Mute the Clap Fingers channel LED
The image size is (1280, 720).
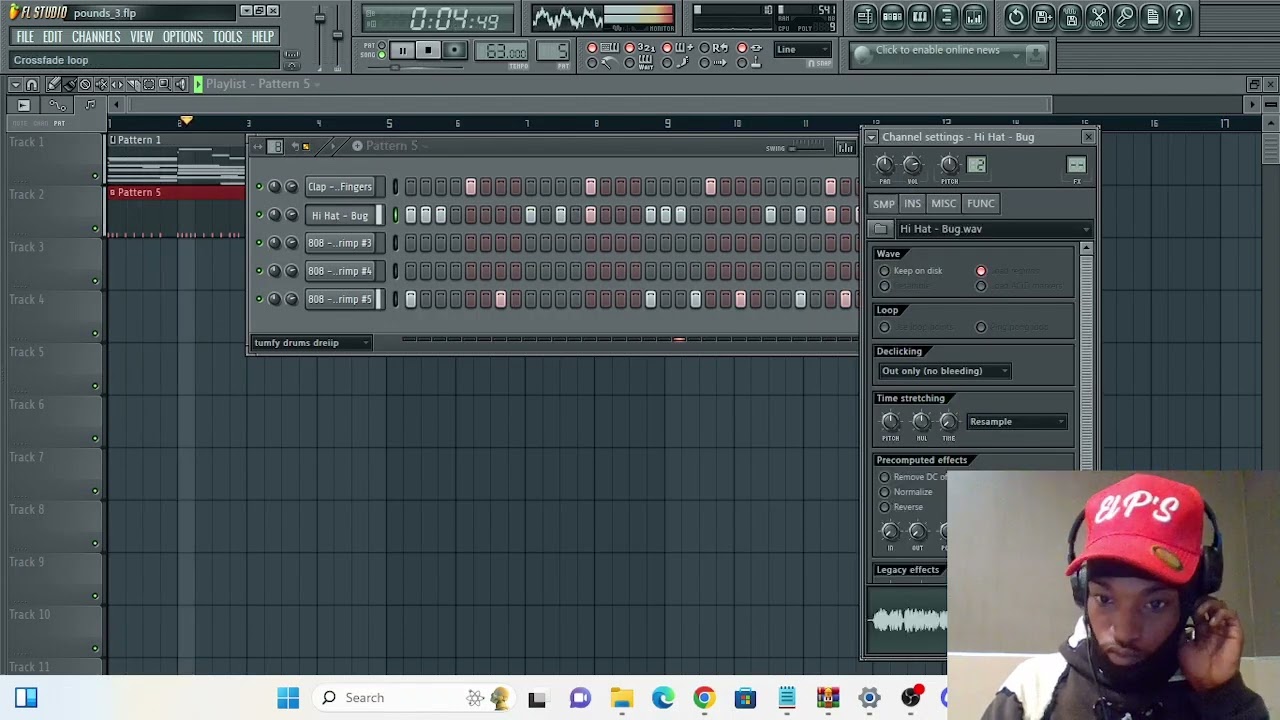coord(259,187)
